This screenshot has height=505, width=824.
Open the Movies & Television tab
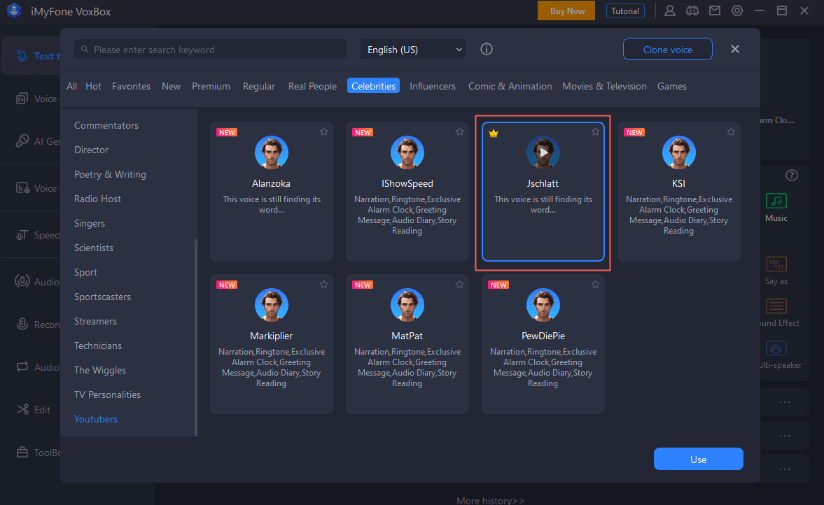pos(604,86)
